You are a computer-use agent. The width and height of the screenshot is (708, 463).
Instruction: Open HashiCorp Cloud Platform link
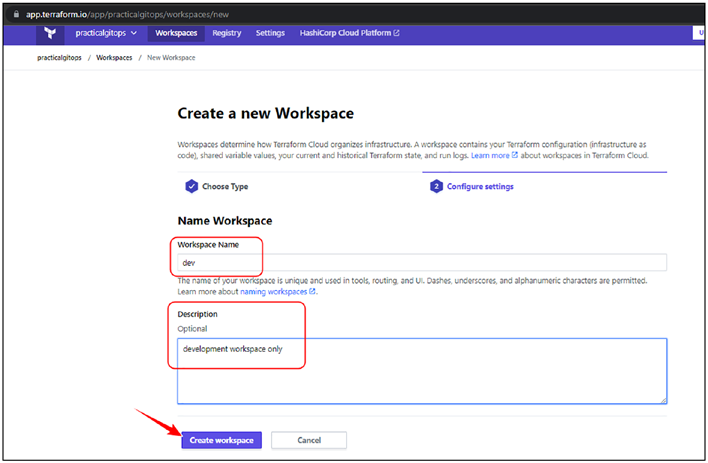(x=349, y=33)
